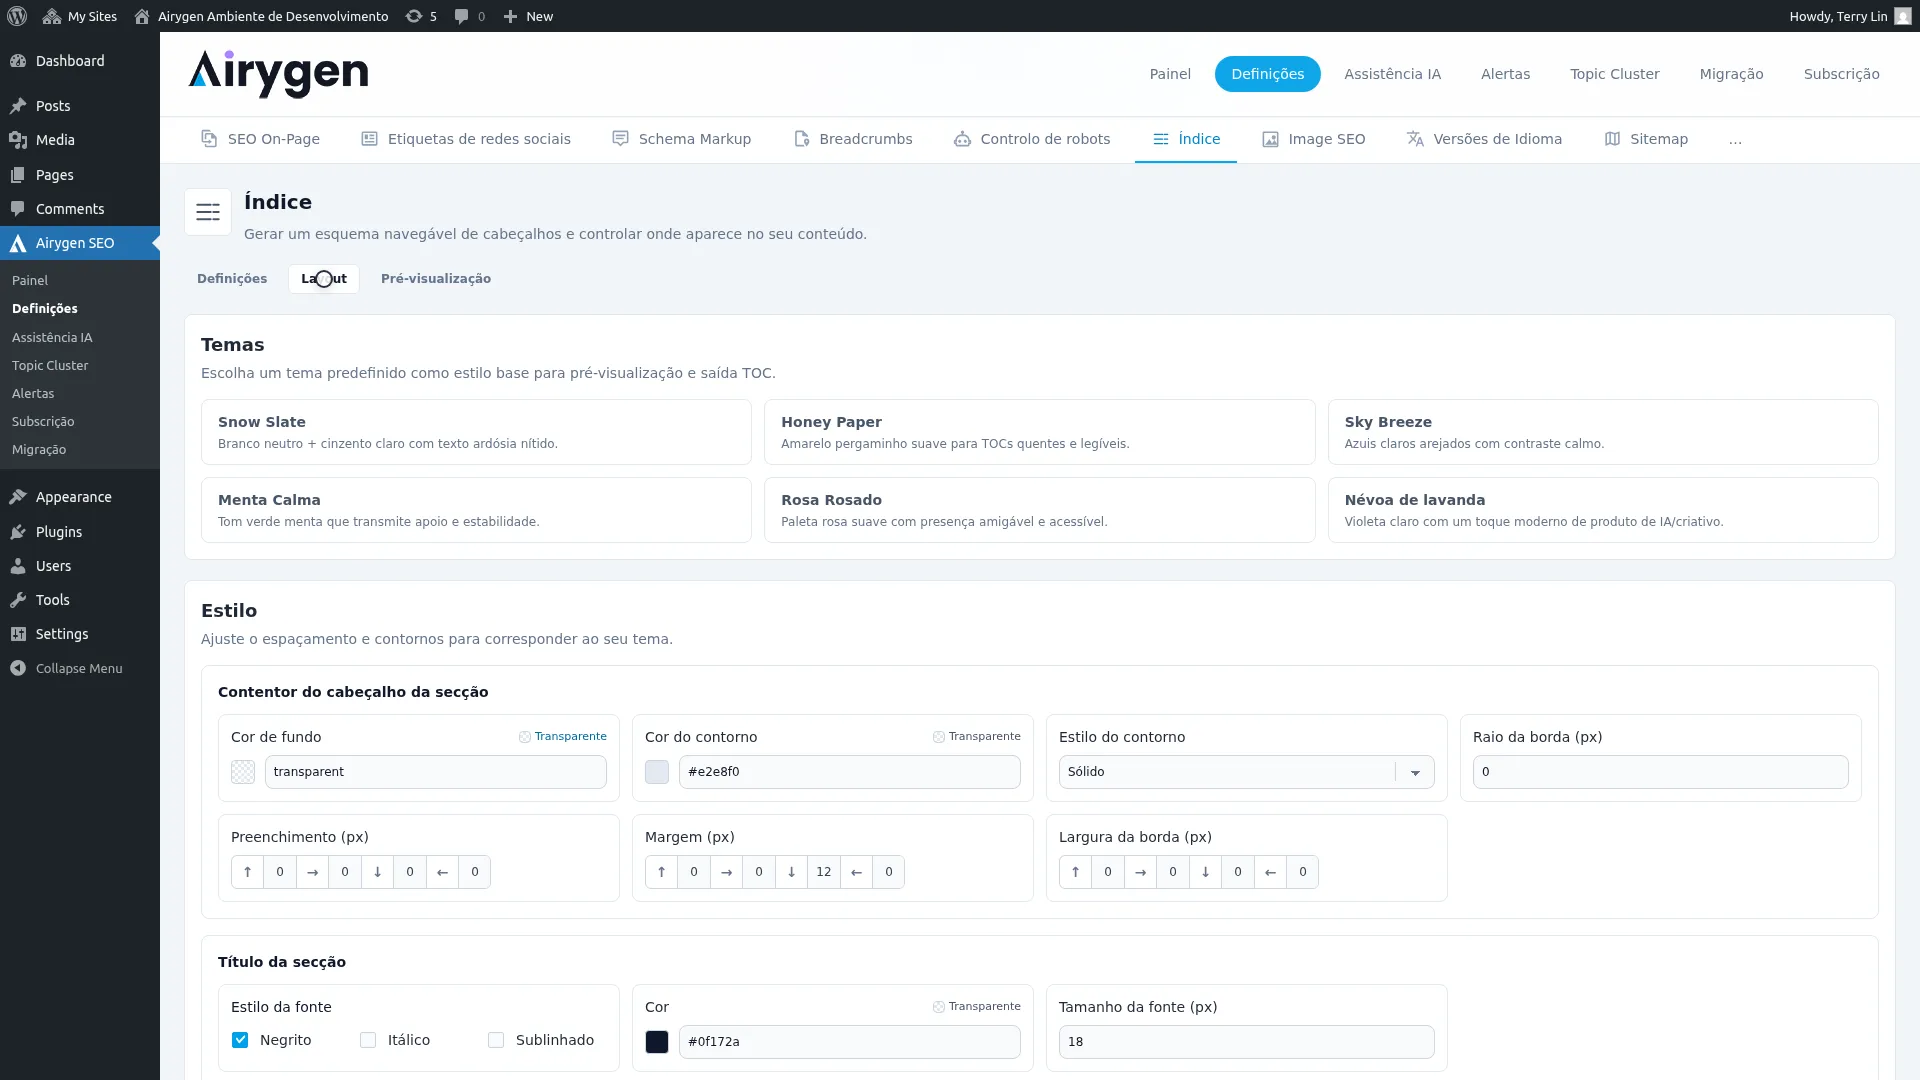
Task: Pick the Menta Calma theme
Action: click(x=476, y=510)
